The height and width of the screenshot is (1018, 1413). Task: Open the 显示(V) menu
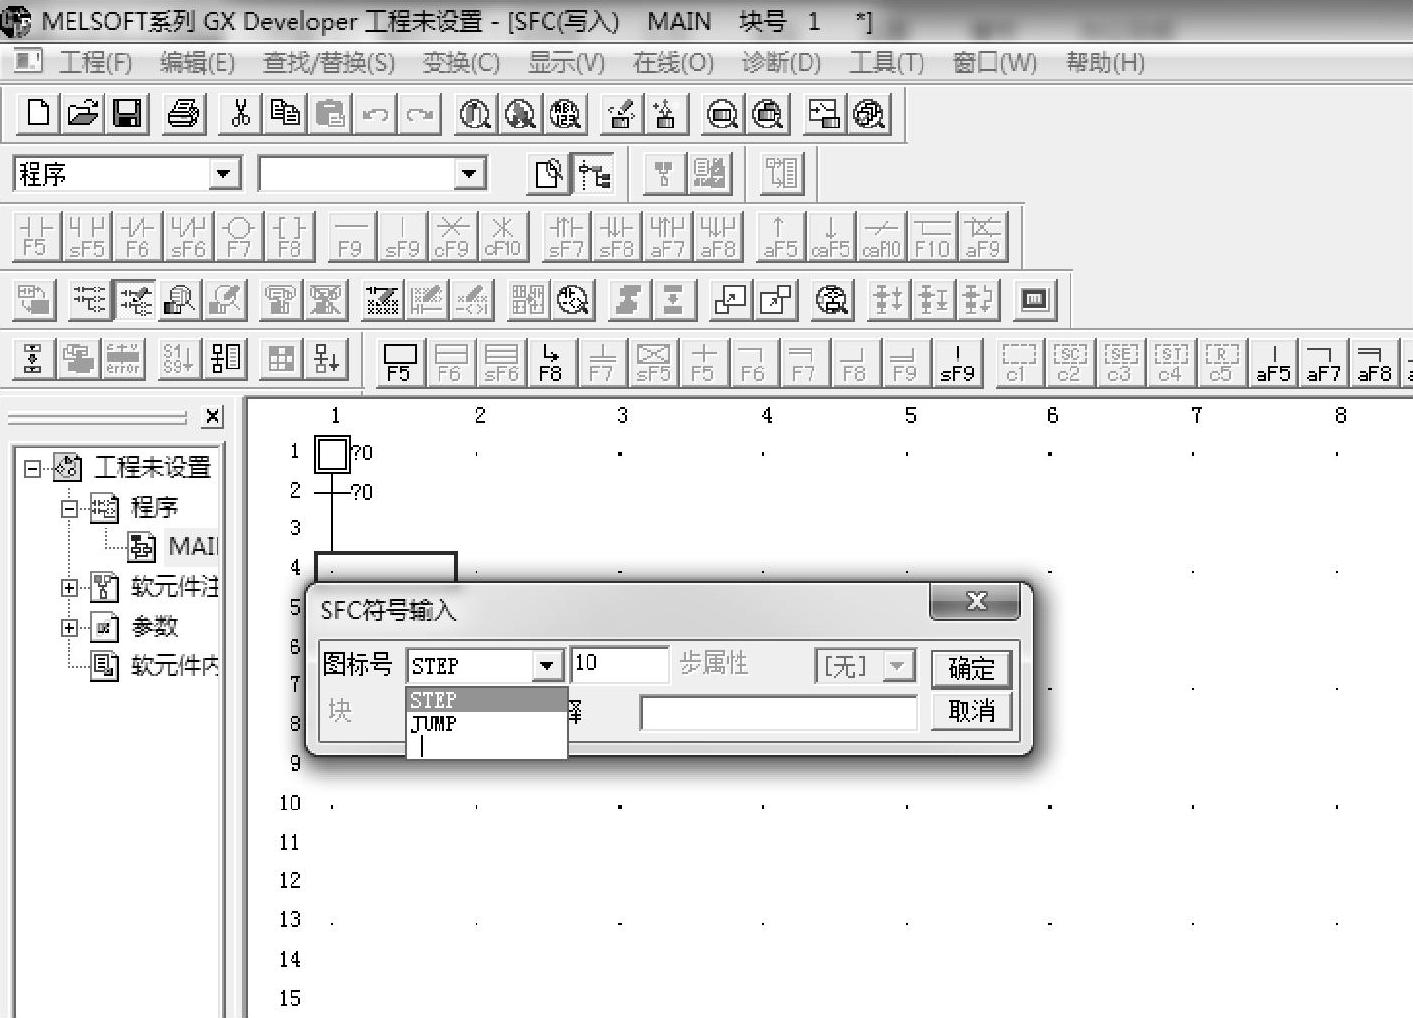(x=567, y=63)
